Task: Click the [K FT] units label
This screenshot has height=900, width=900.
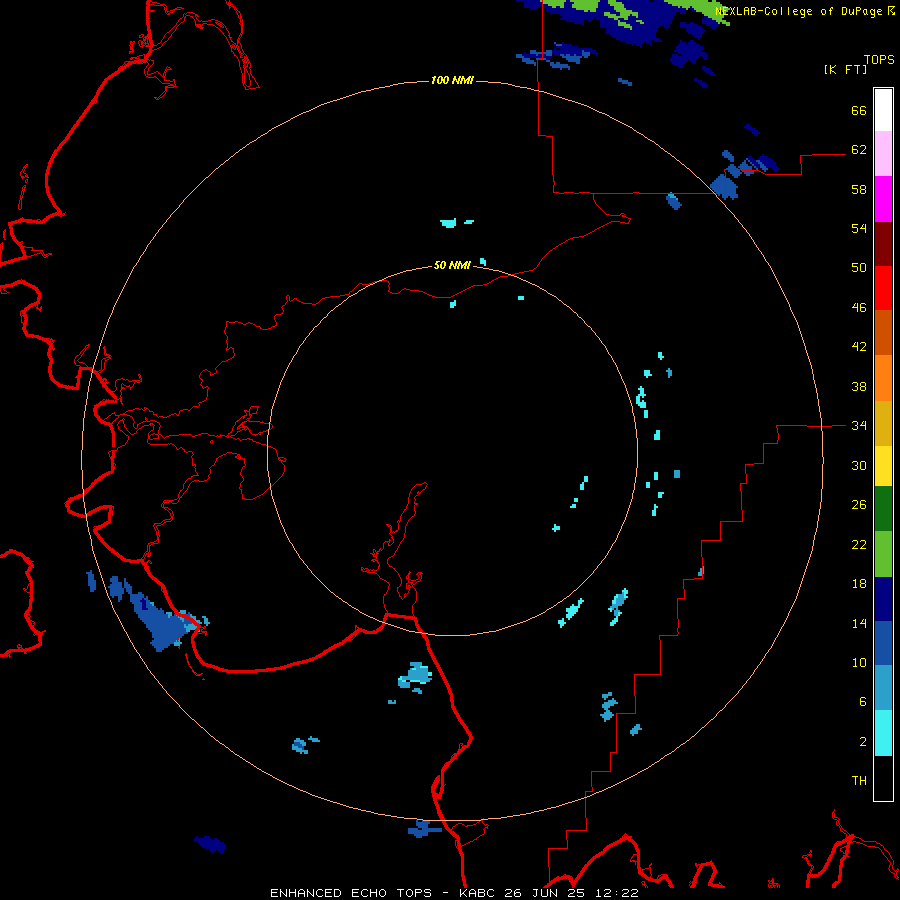Action: [x=845, y=69]
